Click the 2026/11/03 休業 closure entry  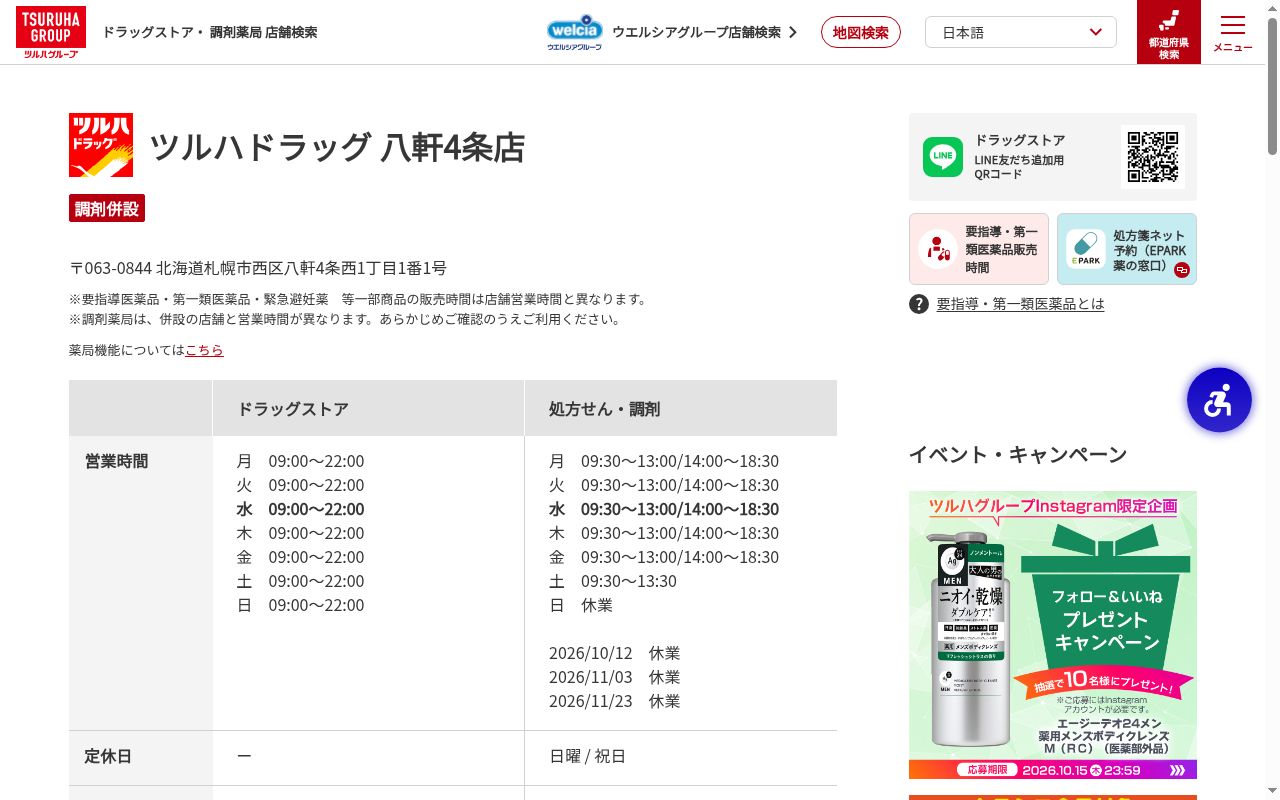[614, 677]
